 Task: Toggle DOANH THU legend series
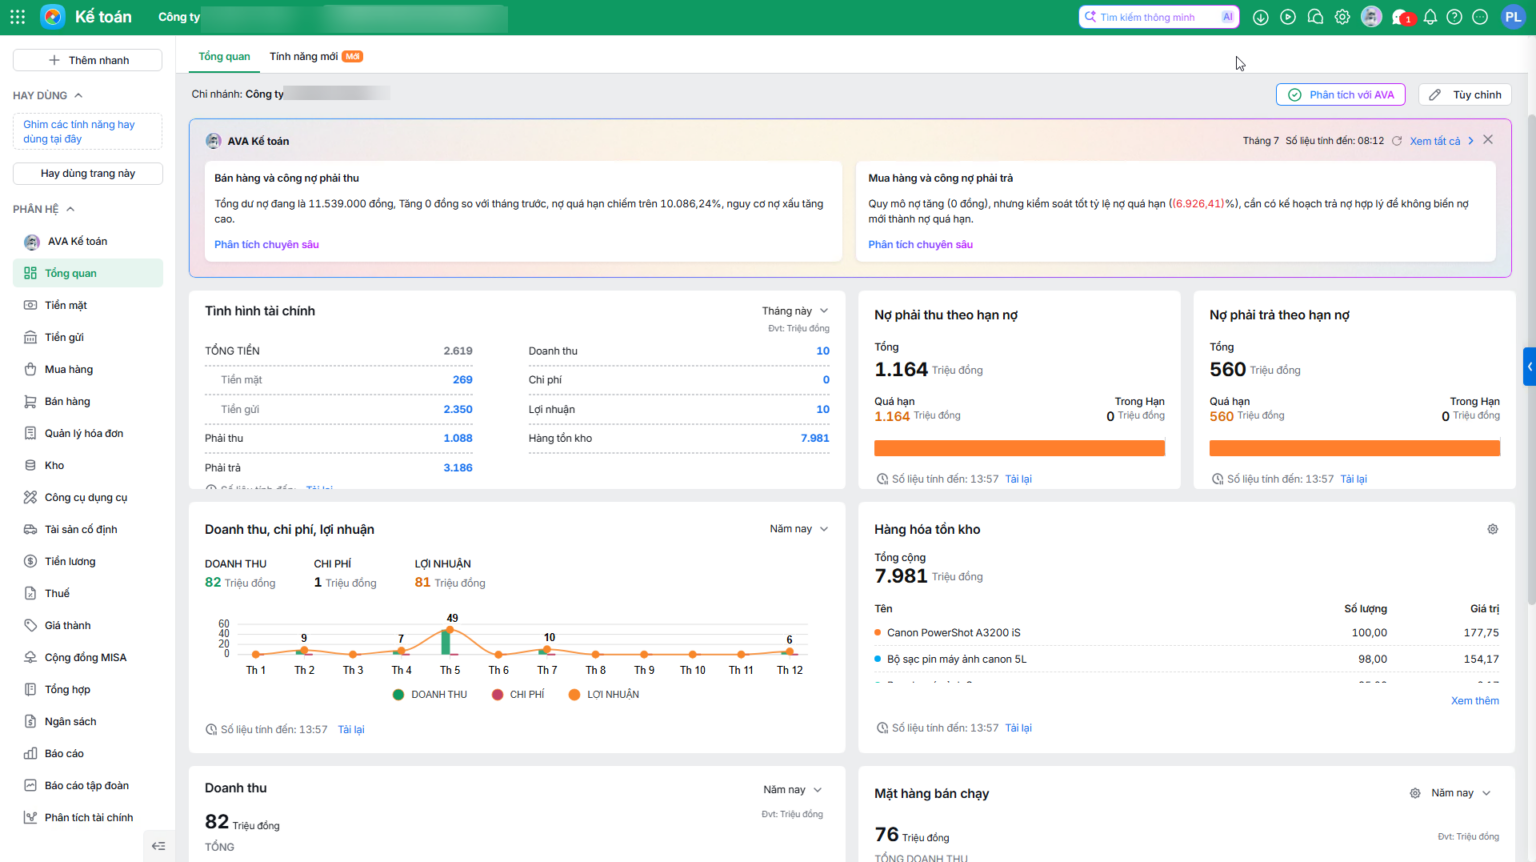pos(430,694)
